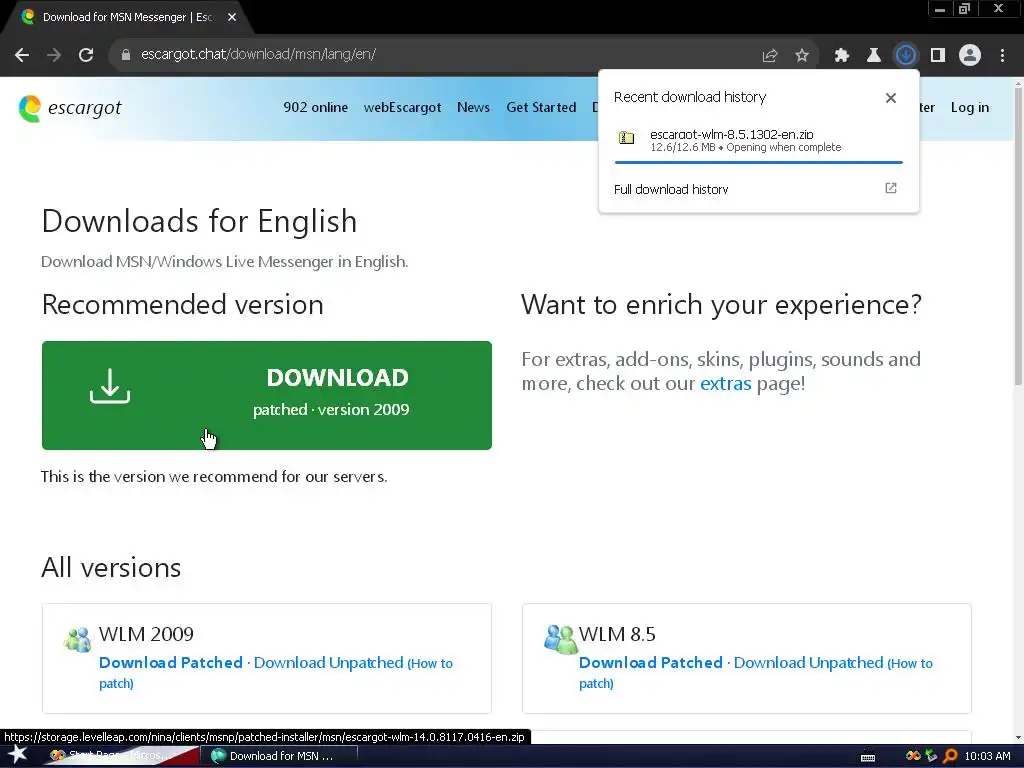This screenshot has height=768, width=1024.
Task: Click the browser forward arrow
Action: 54,55
